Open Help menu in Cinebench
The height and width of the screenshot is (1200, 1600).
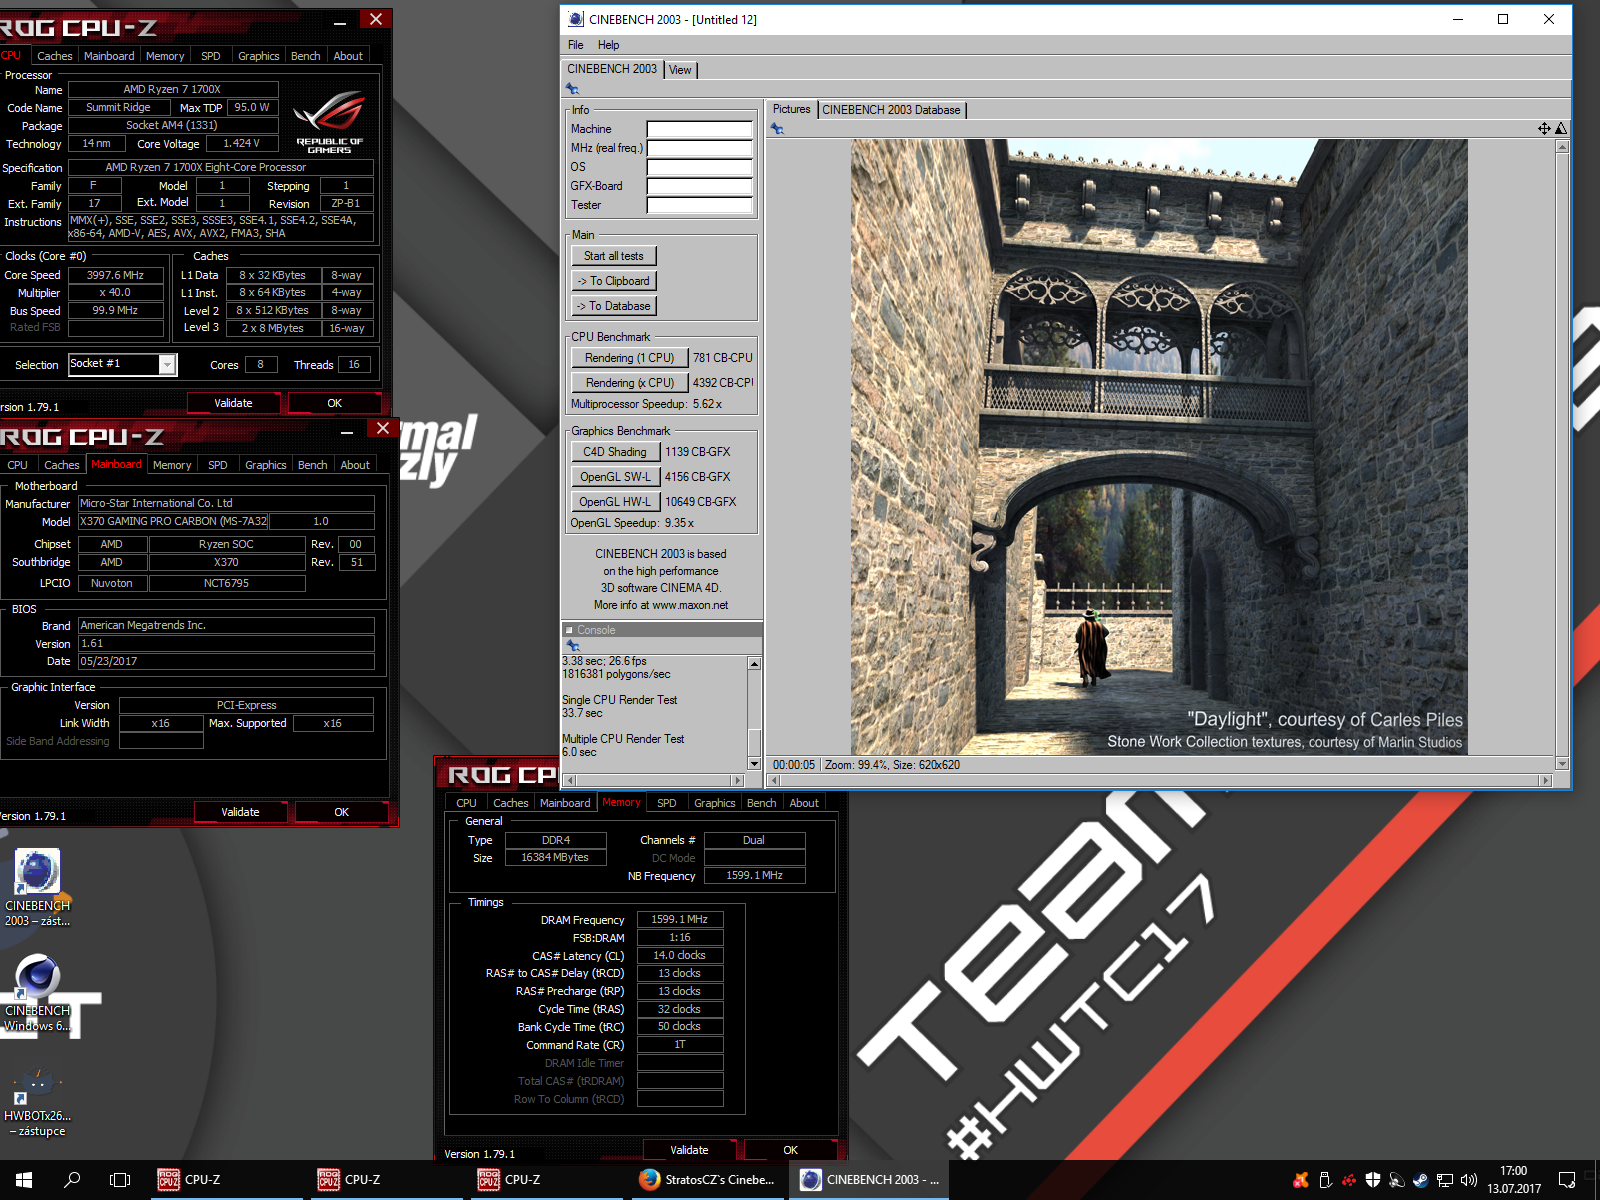[608, 45]
